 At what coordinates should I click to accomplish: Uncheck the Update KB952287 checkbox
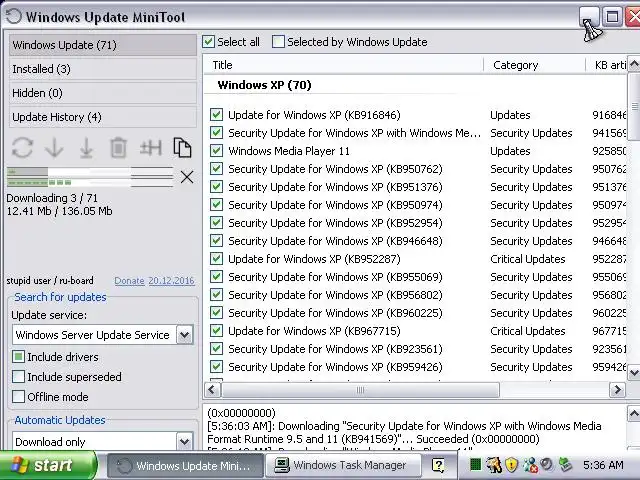tap(216, 259)
